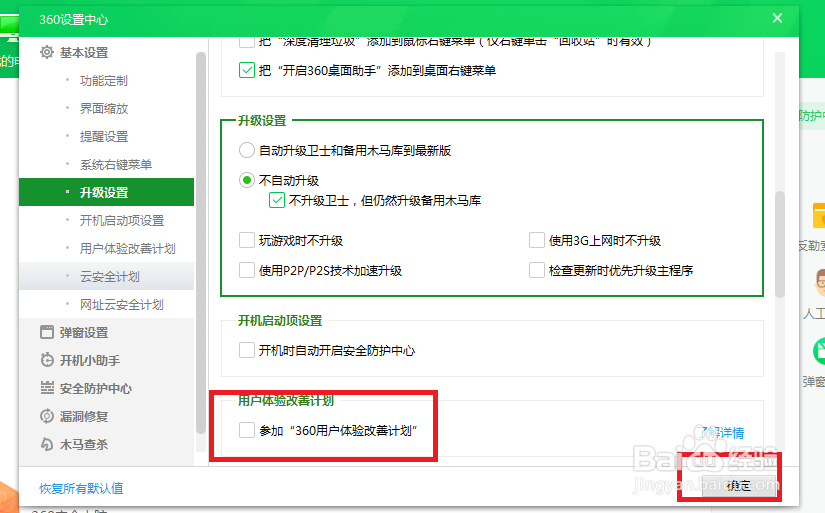Screen dimensions: 825x513
Task: Open 系统右键菜单 settings page
Action: (116, 165)
